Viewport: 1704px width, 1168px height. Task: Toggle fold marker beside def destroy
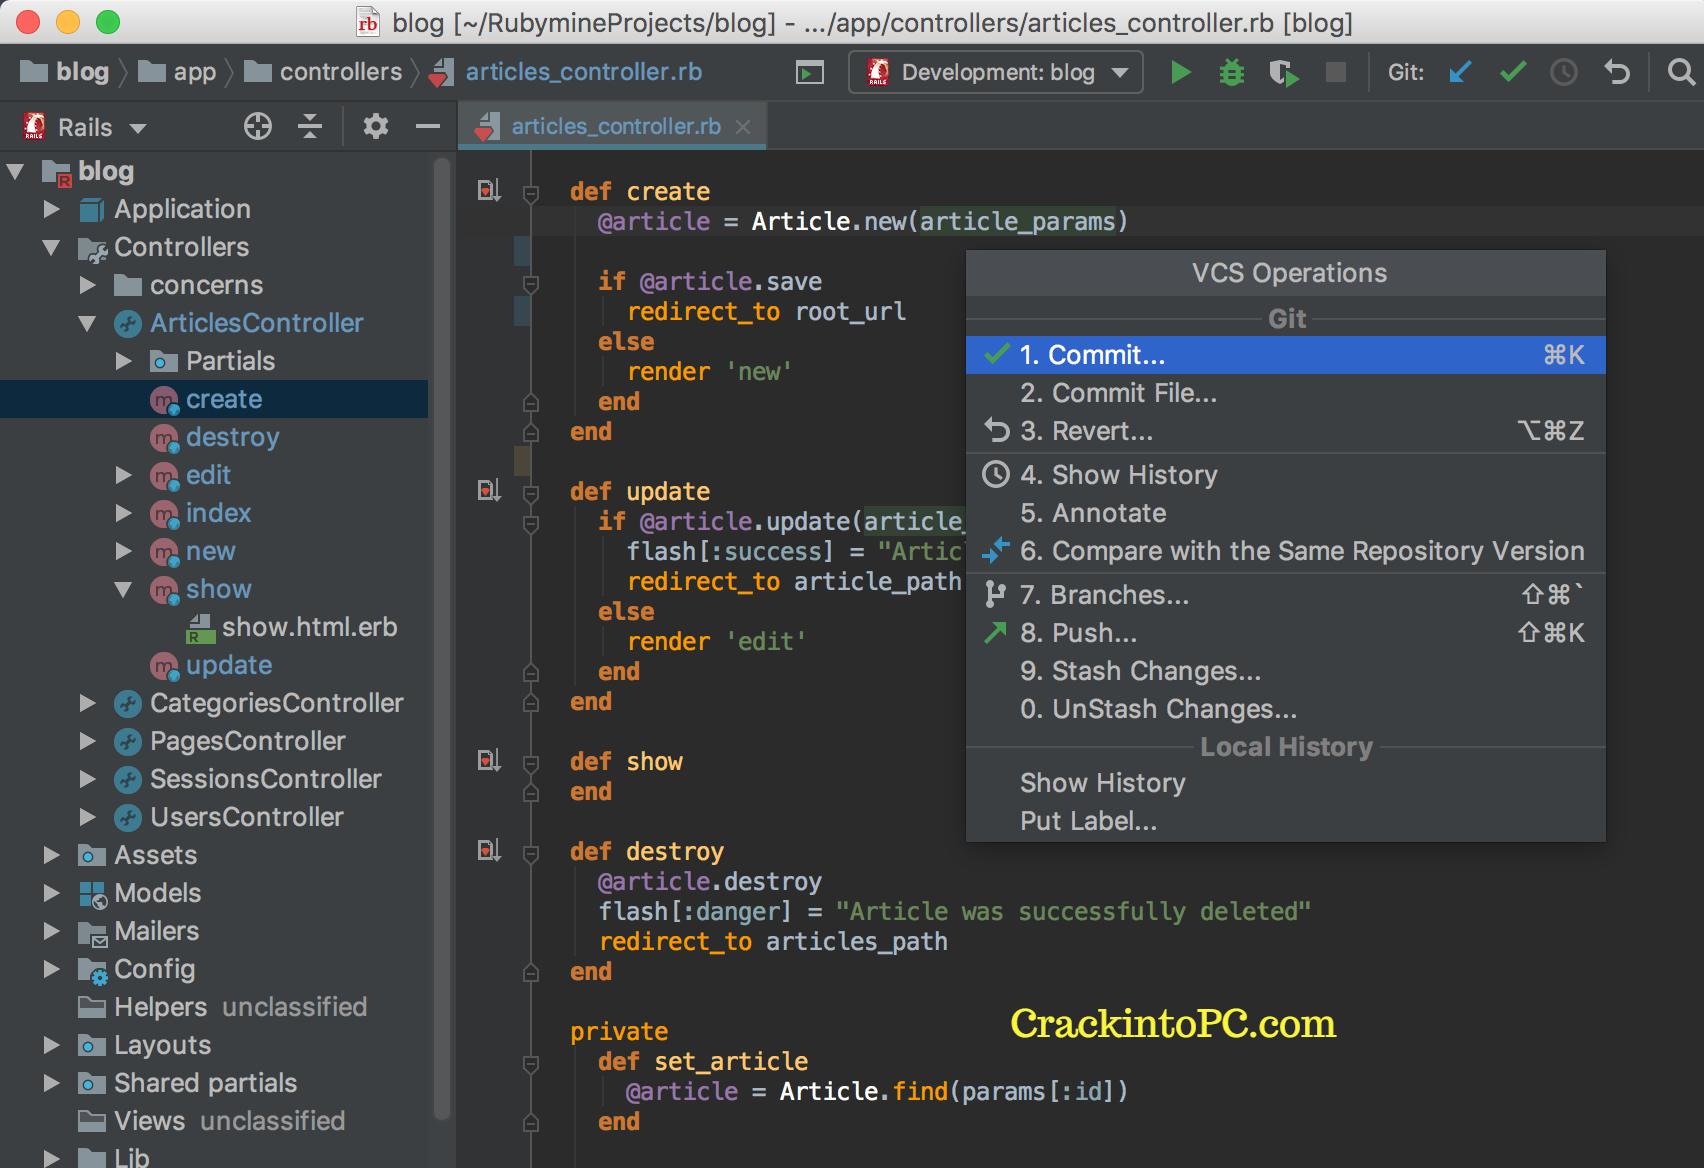[x=531, y=853]
